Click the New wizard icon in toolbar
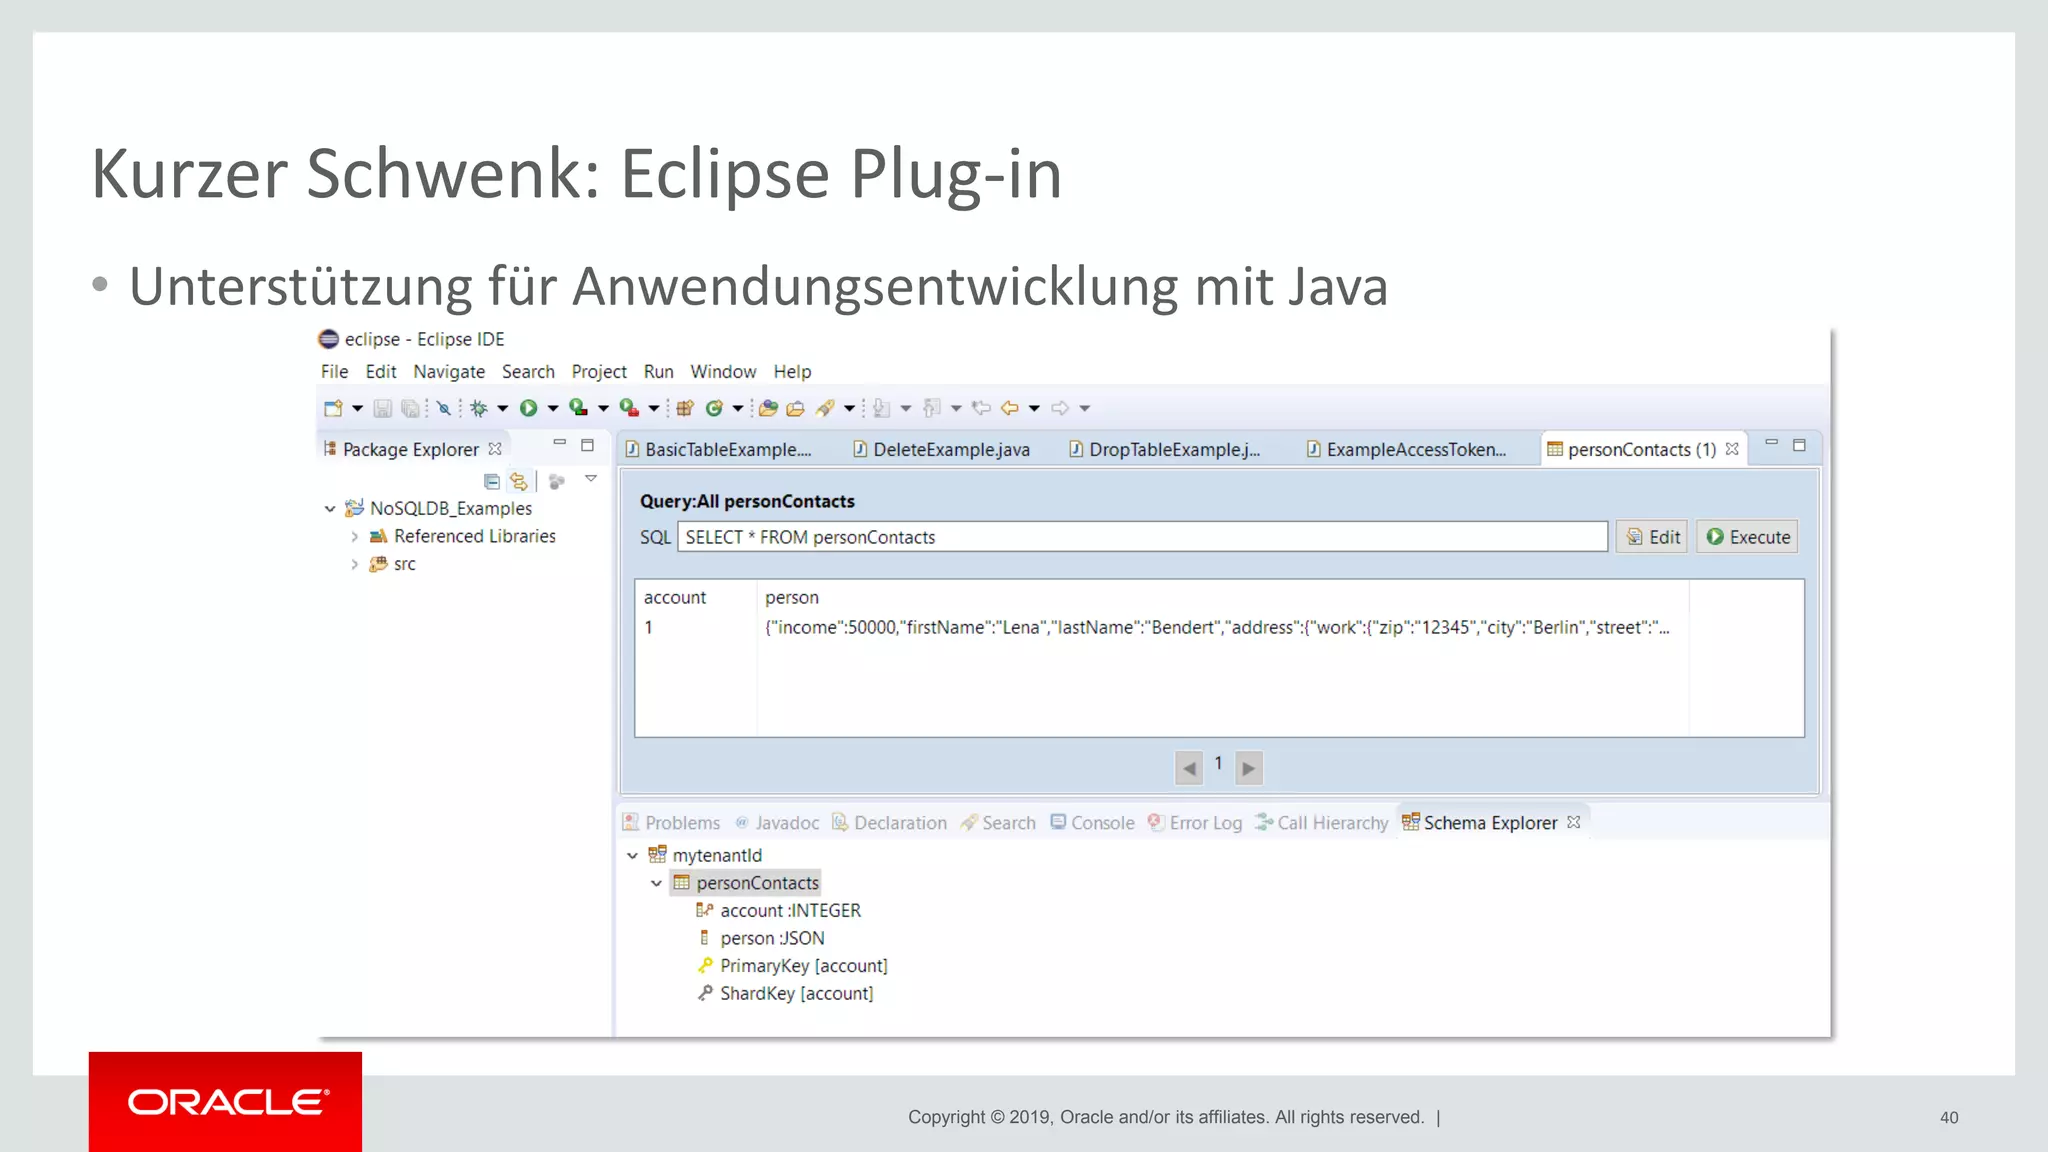2048x1152 pixels. 333,408
